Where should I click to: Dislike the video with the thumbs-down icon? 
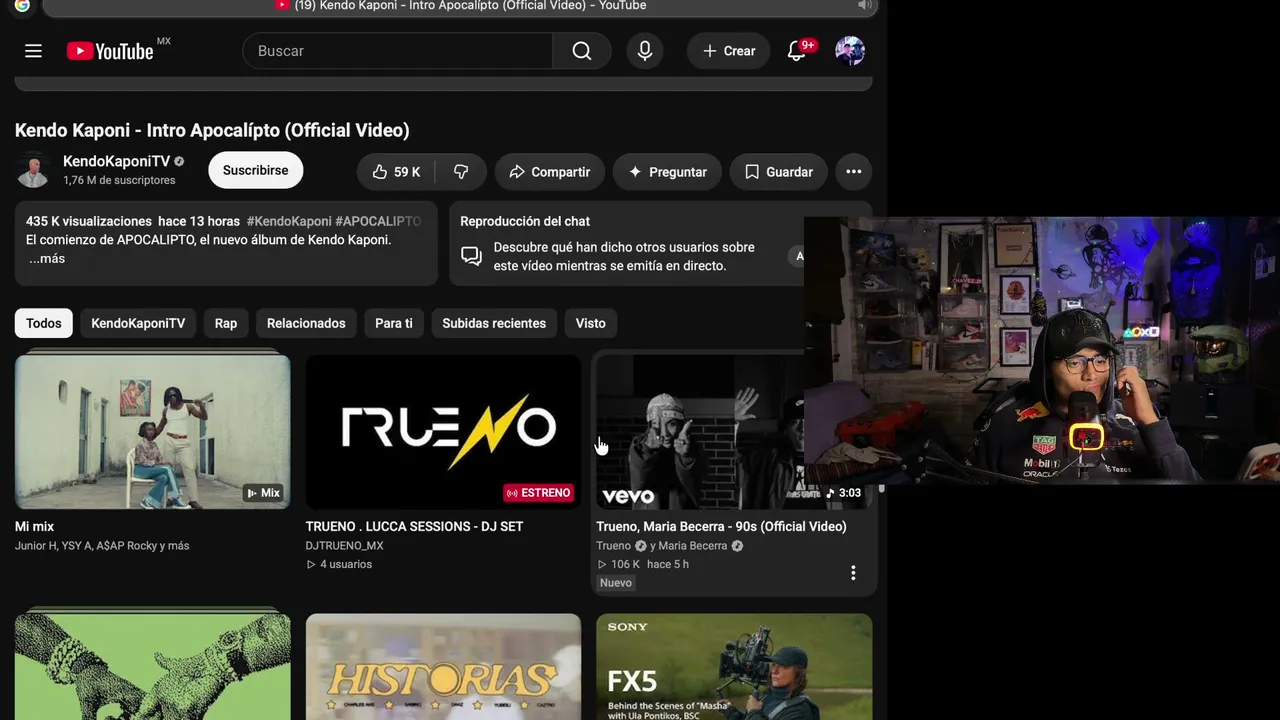tap(461, 172)
